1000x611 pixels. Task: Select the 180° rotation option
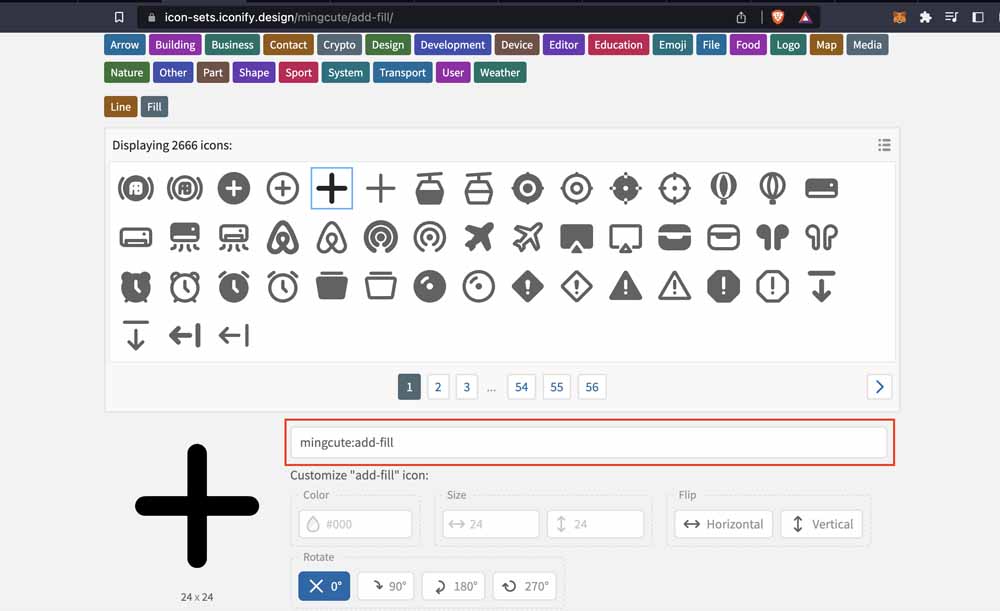pyautogui.click(x=453, y=586)
